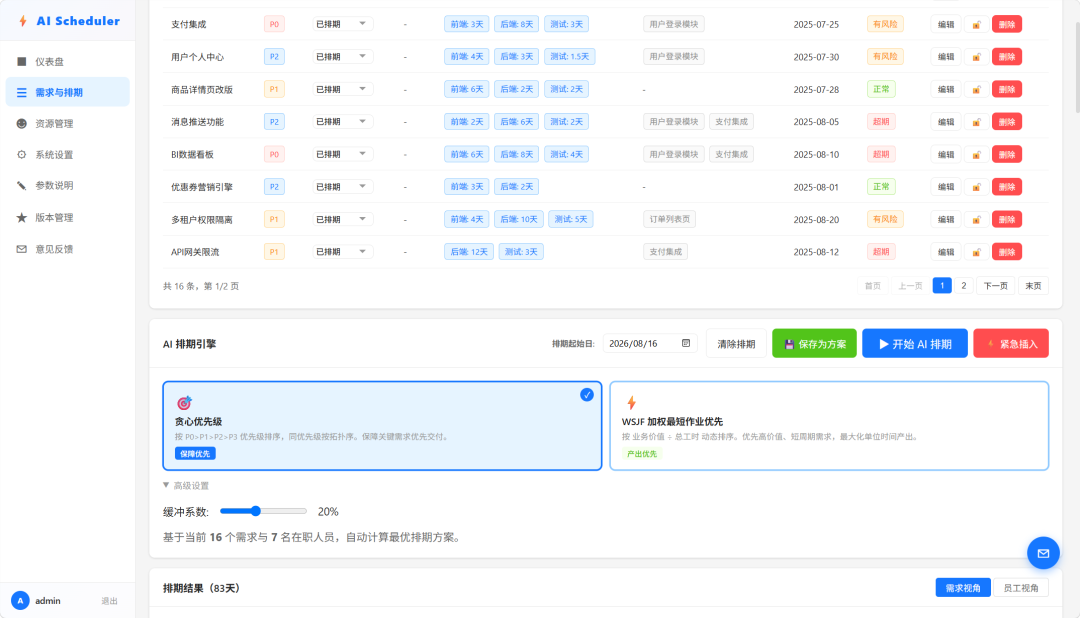Open 系统设置 menu label
The height and width of the screenshot is (618, 1080).
pyautogui.click(x=54, y=155)
